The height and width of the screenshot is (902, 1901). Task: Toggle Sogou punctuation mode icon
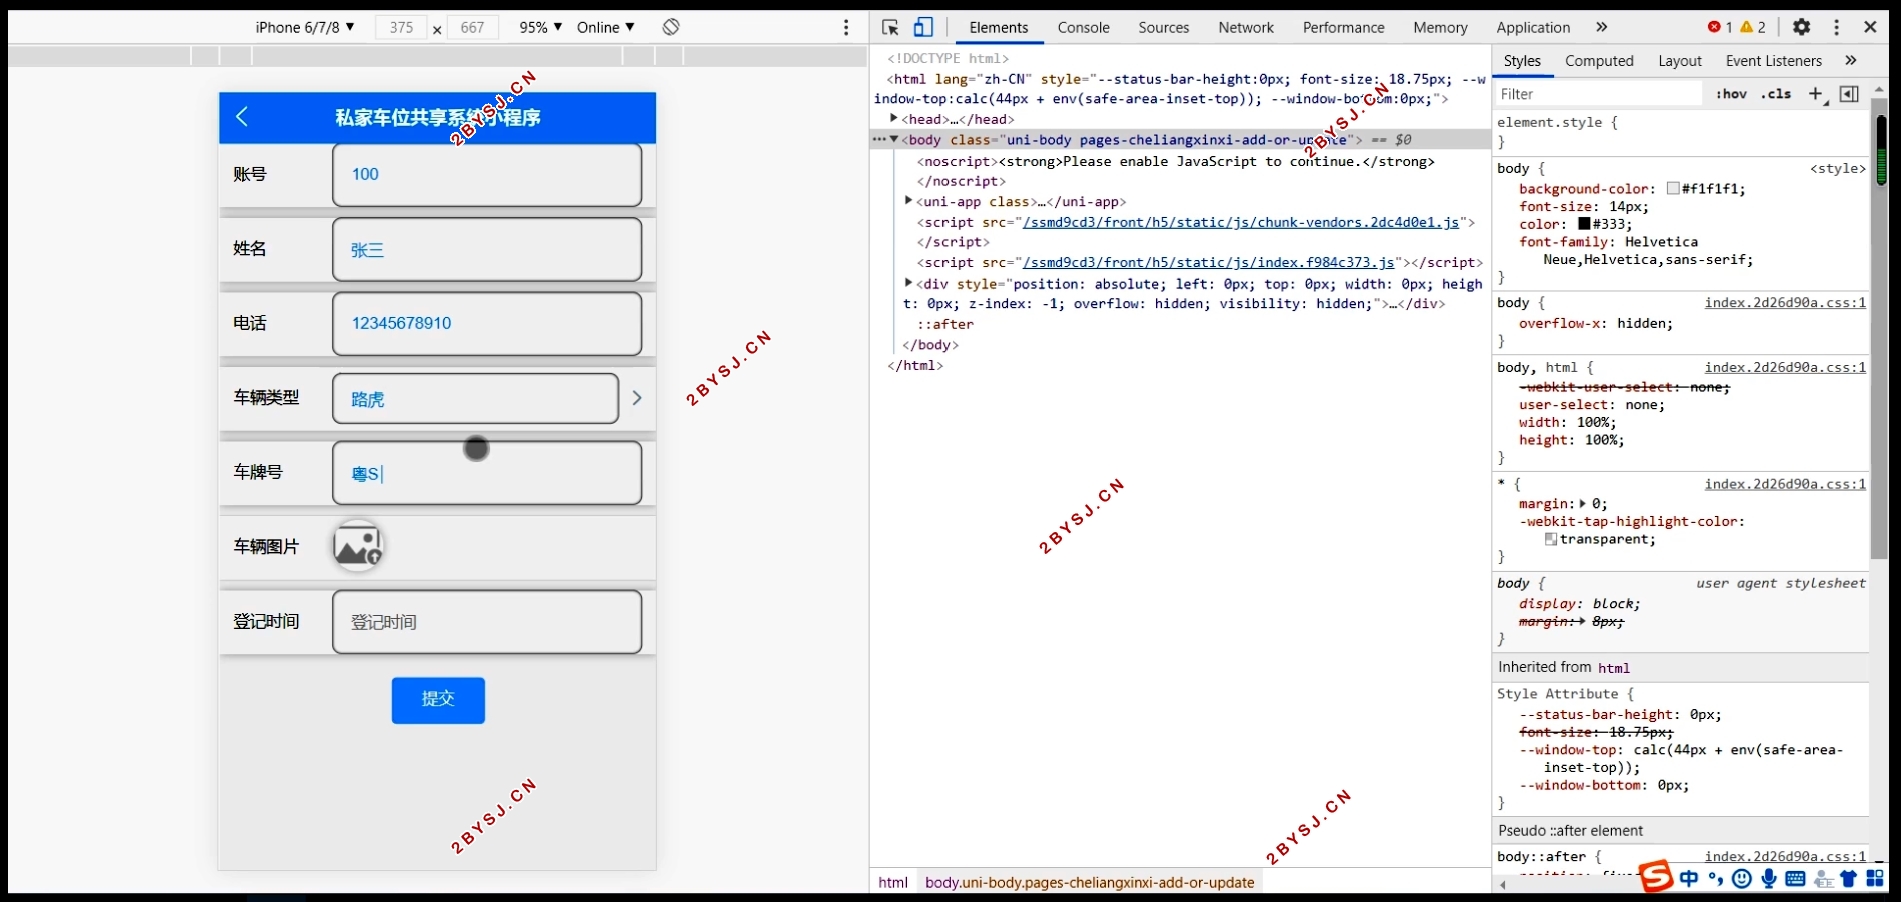tap(1716, 879)
